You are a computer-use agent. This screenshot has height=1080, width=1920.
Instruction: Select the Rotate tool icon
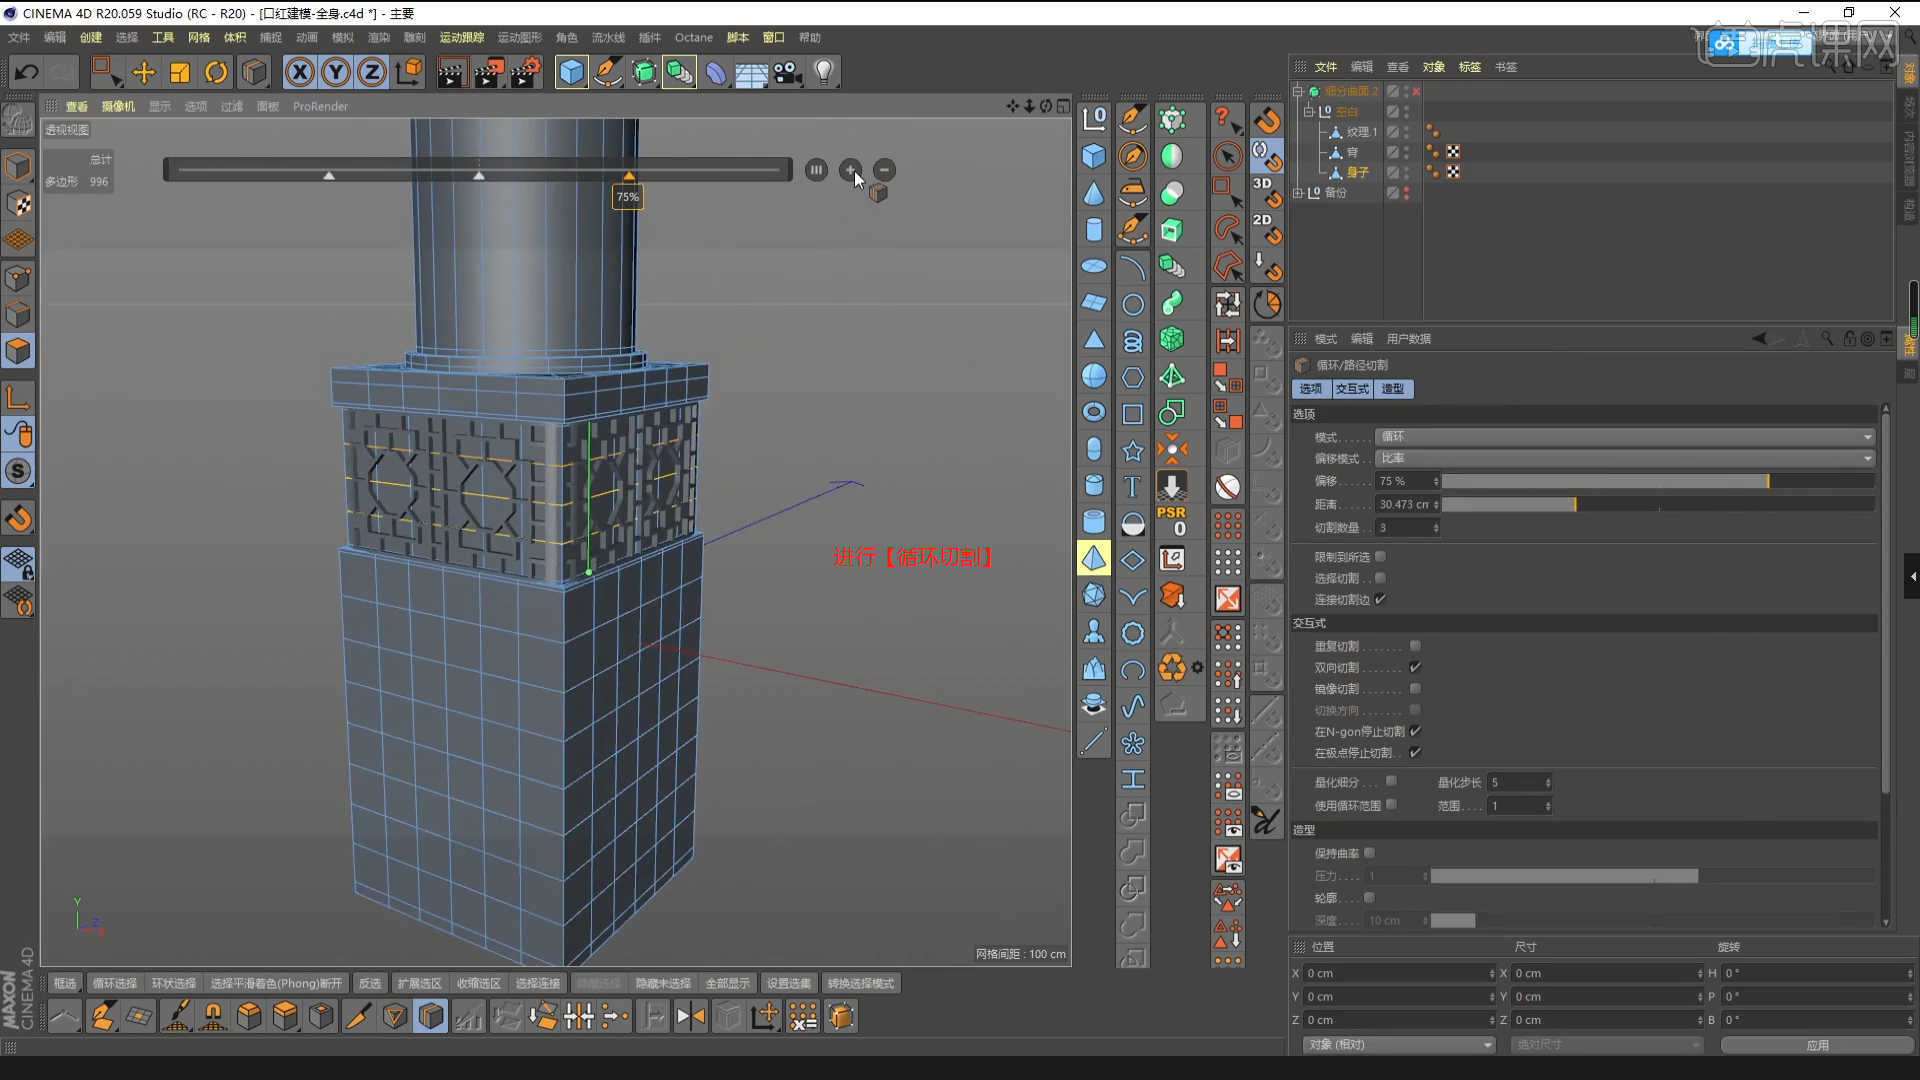click(216, 72)
